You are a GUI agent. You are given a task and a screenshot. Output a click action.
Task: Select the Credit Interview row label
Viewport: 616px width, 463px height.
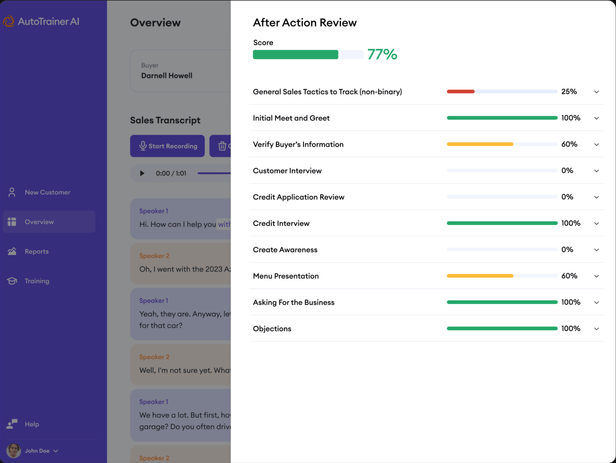click(x=281, y=224)
